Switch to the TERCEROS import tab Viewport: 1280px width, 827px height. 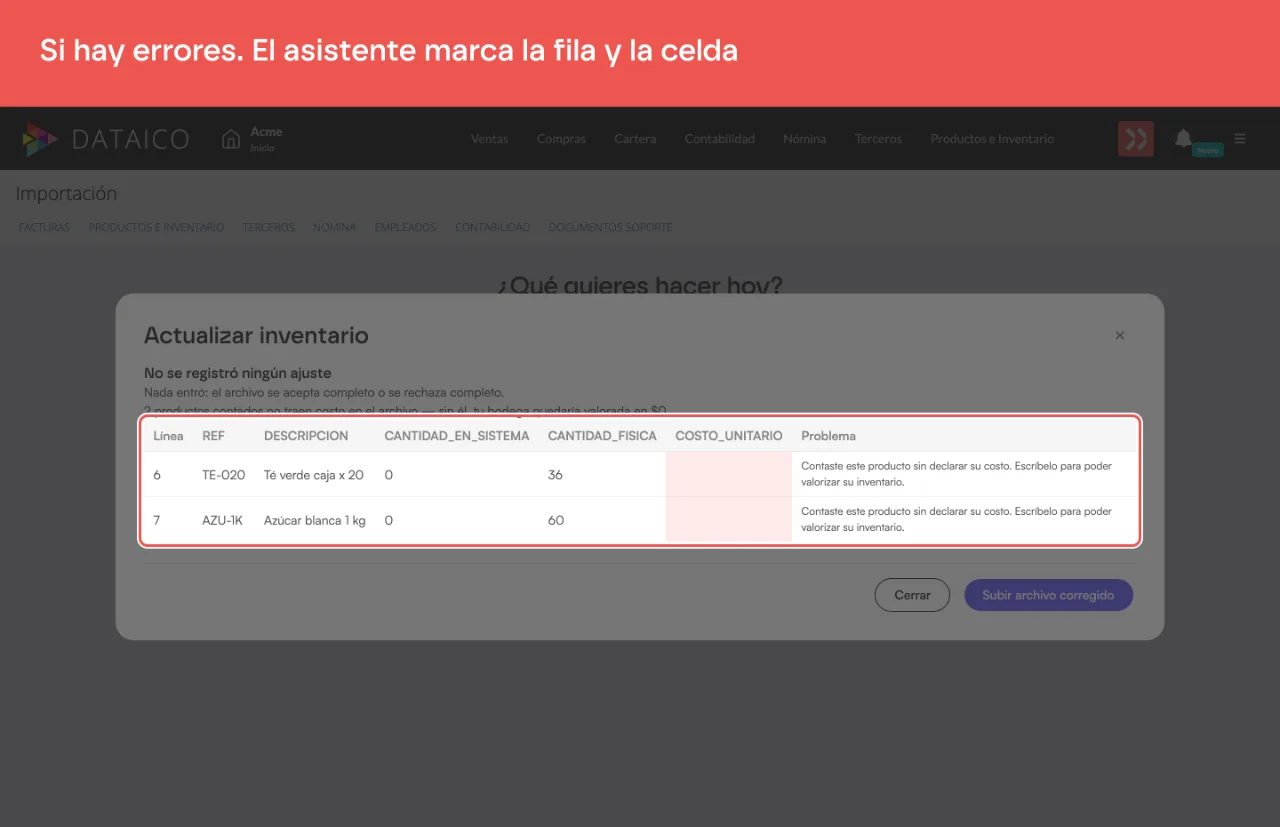(x=268, y=227)
